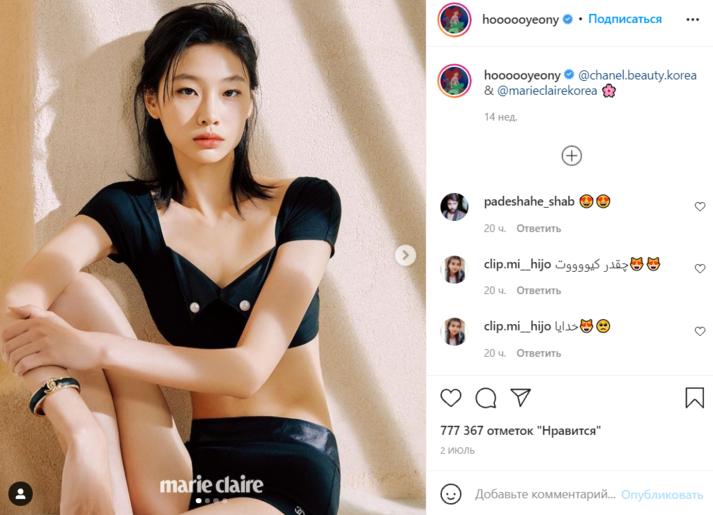Open emoji picker smiley icon
Viewport: 713px width, 515px height.
point(451,494)
